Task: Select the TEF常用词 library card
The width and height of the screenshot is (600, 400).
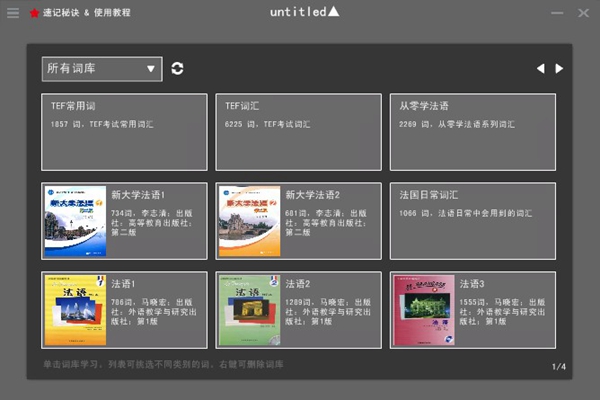Action: pyautogui.click(x=124, y=132)
